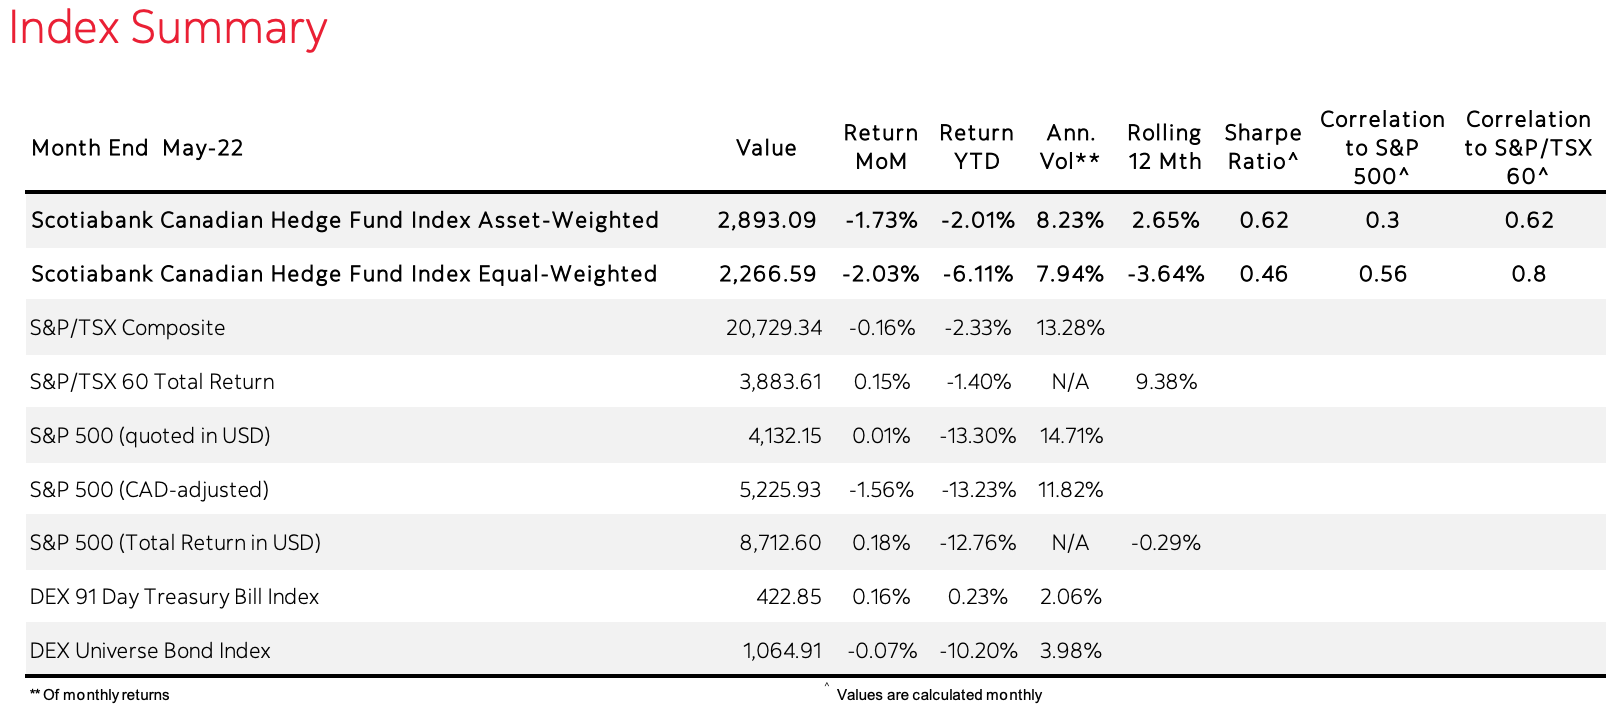Click the Correlation to S&P/TSX 60 header
This screenshot has height=710, width=1616.
pos(1528,148)
